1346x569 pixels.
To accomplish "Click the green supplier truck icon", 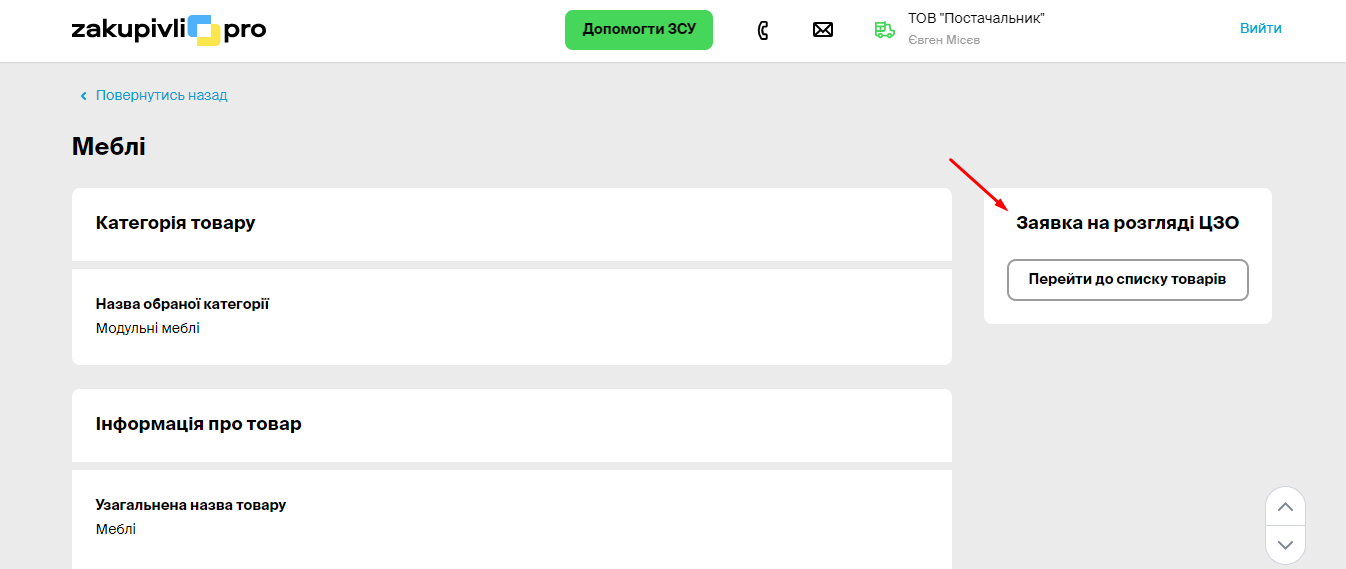I will point(884,30).
